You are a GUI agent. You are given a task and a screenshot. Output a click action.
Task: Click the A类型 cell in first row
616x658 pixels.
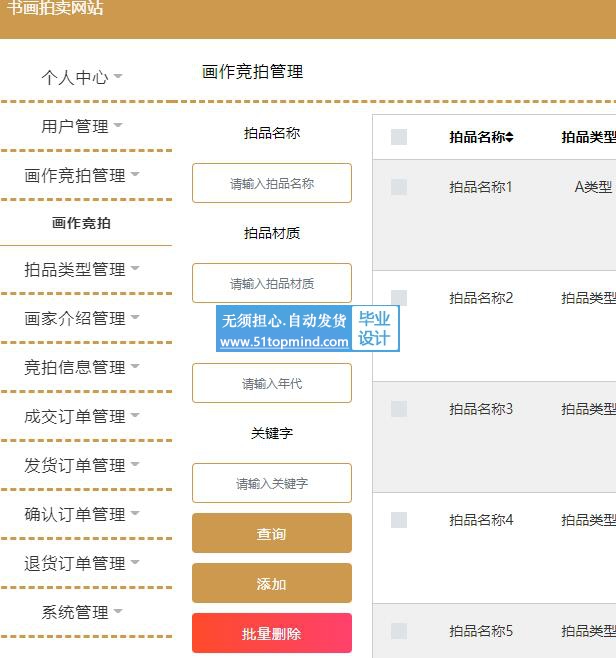[593, 187]
